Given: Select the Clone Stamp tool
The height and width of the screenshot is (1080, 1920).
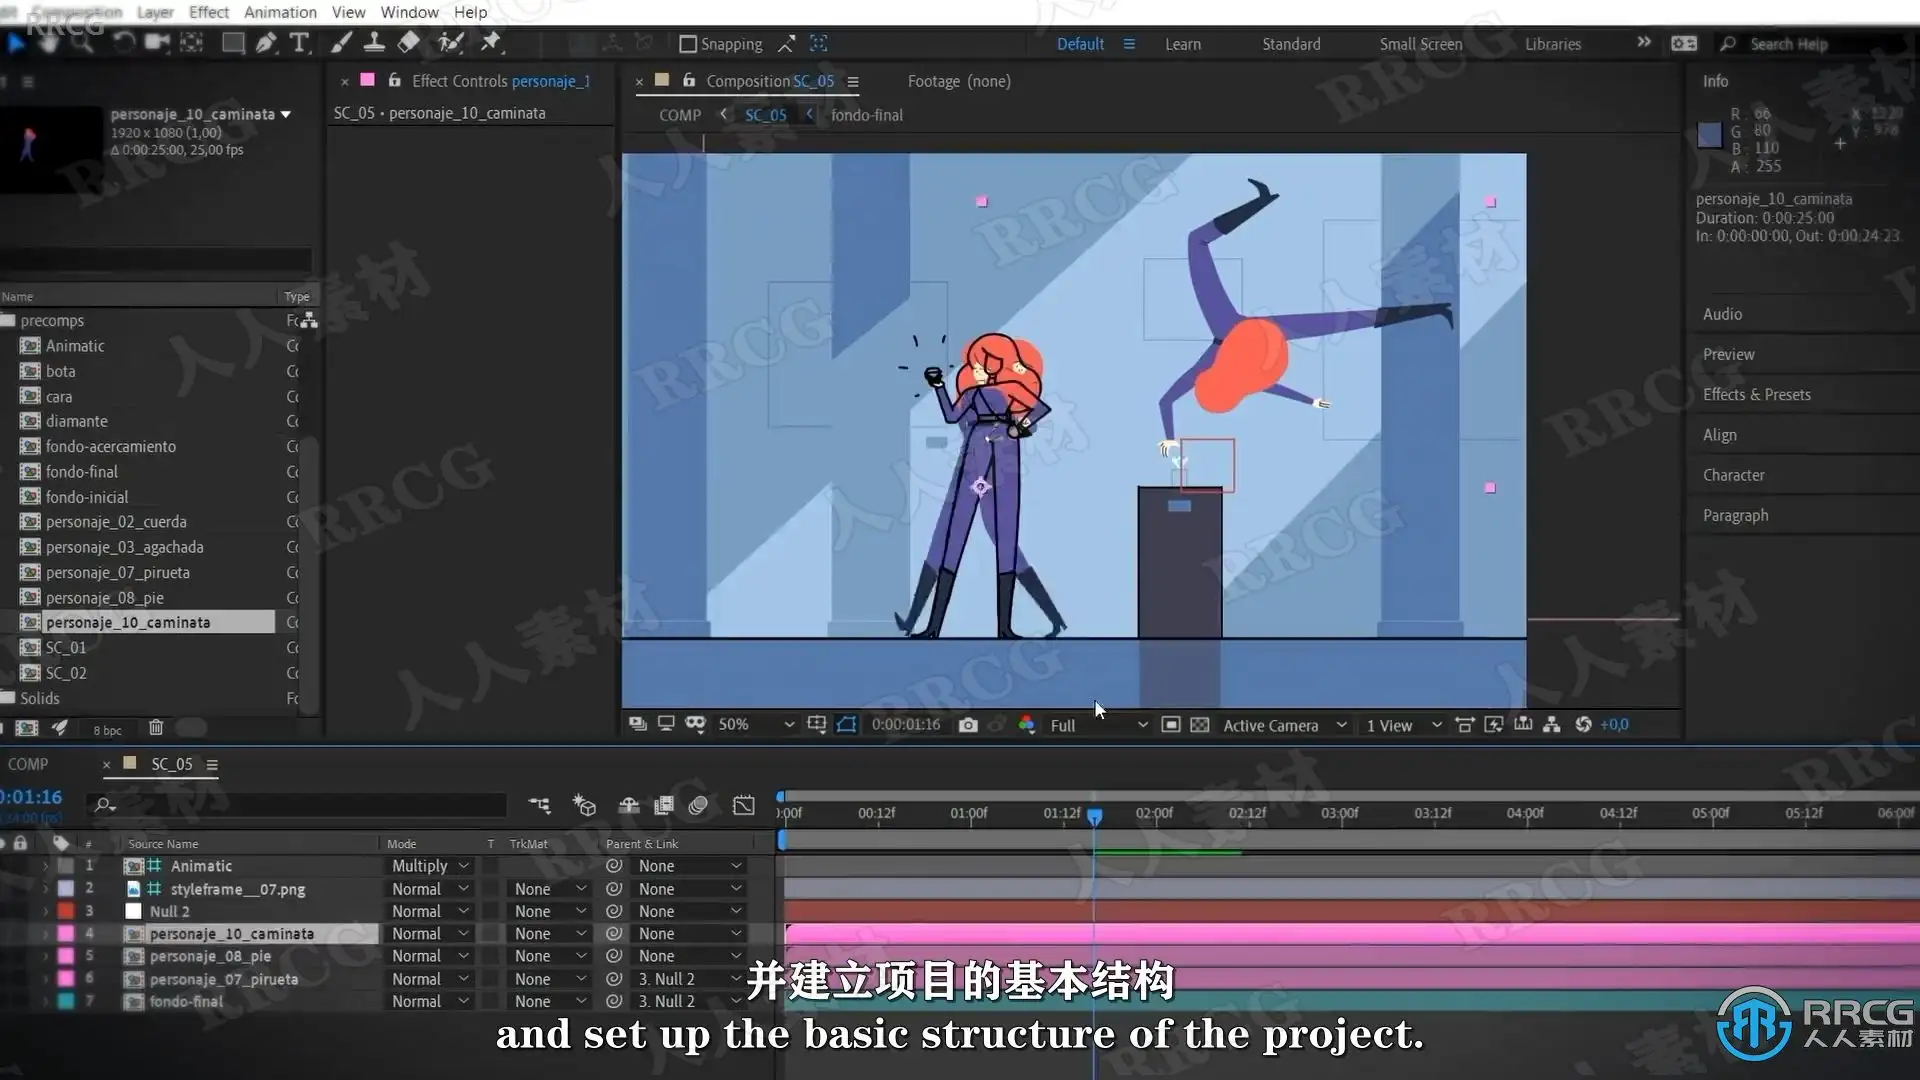Looking at the screenshot, I should (374, 43).
